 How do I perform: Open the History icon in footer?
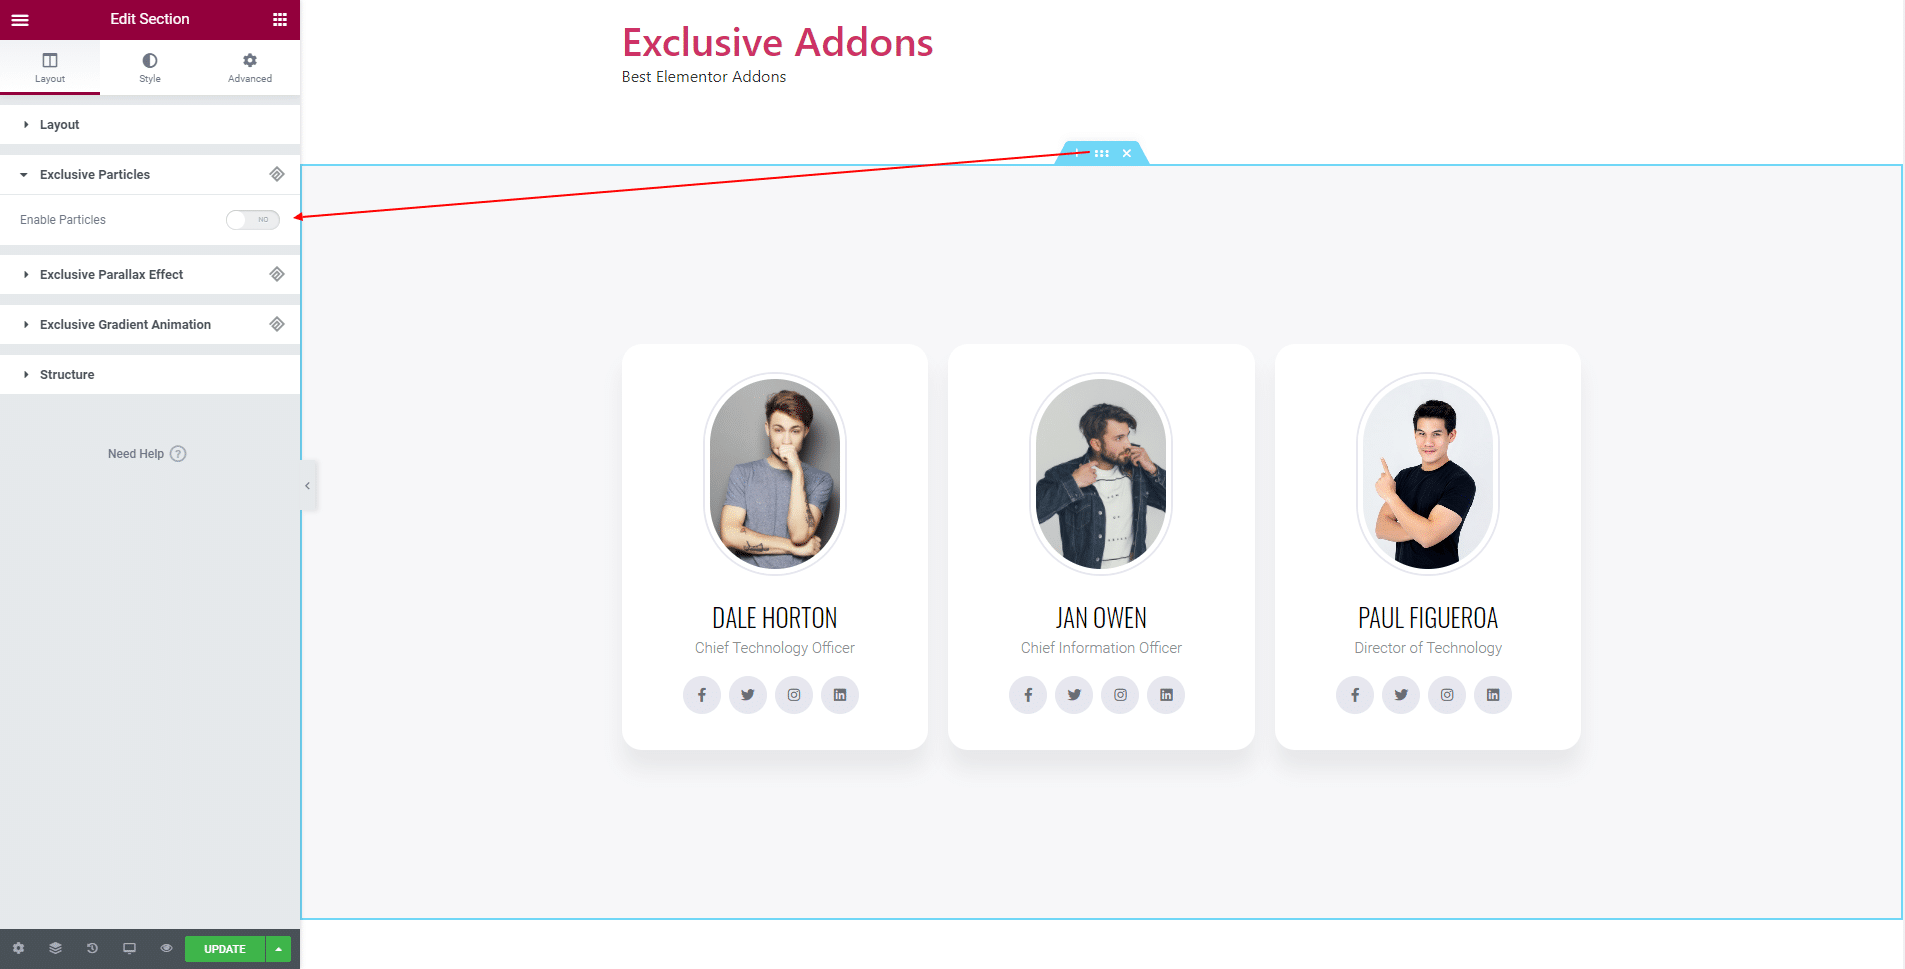click(x=92, y=948)
